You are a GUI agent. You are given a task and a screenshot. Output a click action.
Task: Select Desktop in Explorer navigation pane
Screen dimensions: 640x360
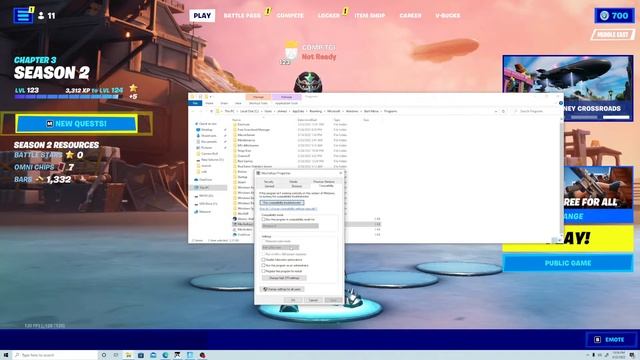(x=207, y=130)
